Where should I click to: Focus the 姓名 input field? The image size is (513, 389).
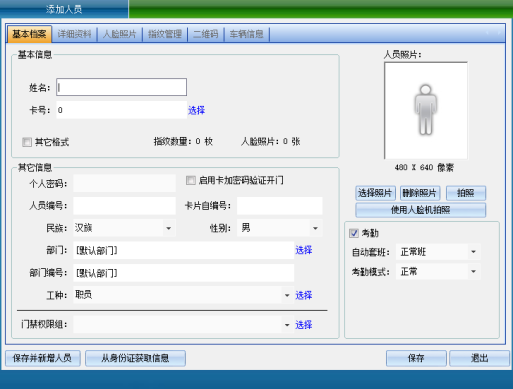(121, 87)
